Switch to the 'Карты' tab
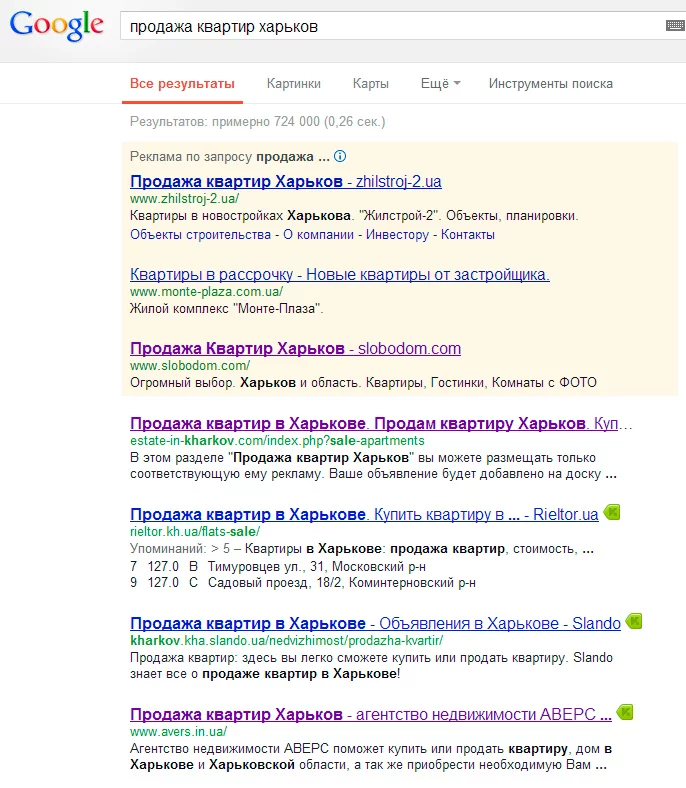686x788 pixels. pyautogui.click(x=371, y=84)
